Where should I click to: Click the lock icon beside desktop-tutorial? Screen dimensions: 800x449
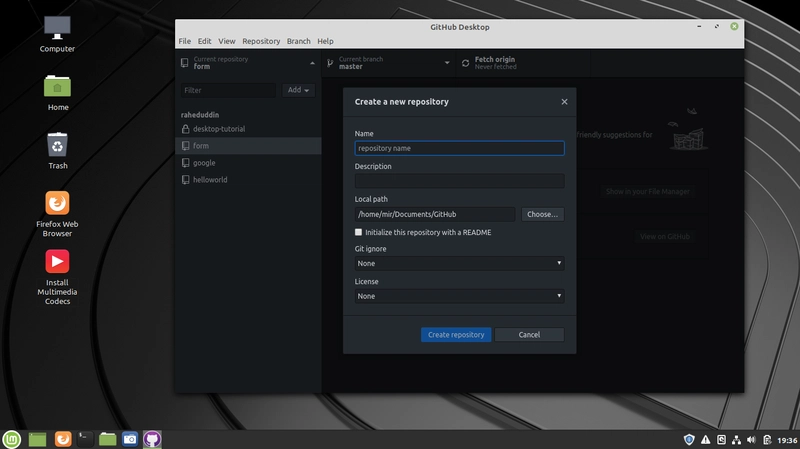point(185,129)
